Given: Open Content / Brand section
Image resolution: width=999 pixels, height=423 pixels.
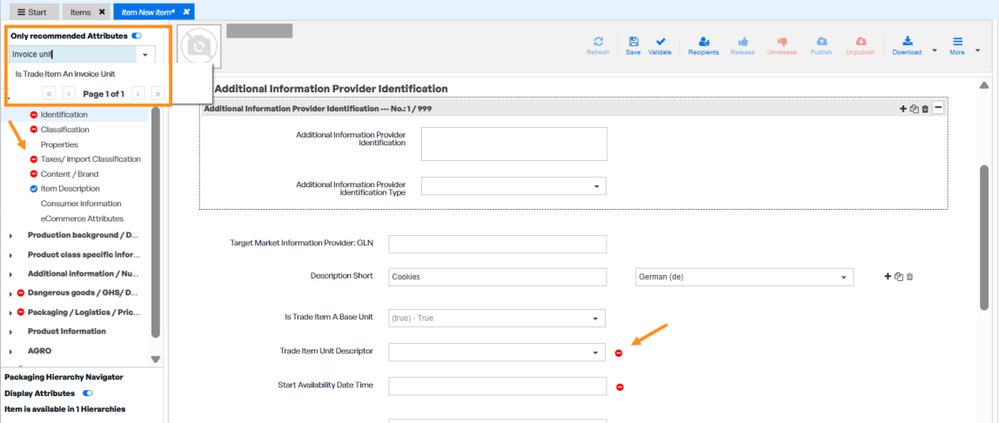Looking at the screenshot, I should click(x=69, y=174).
